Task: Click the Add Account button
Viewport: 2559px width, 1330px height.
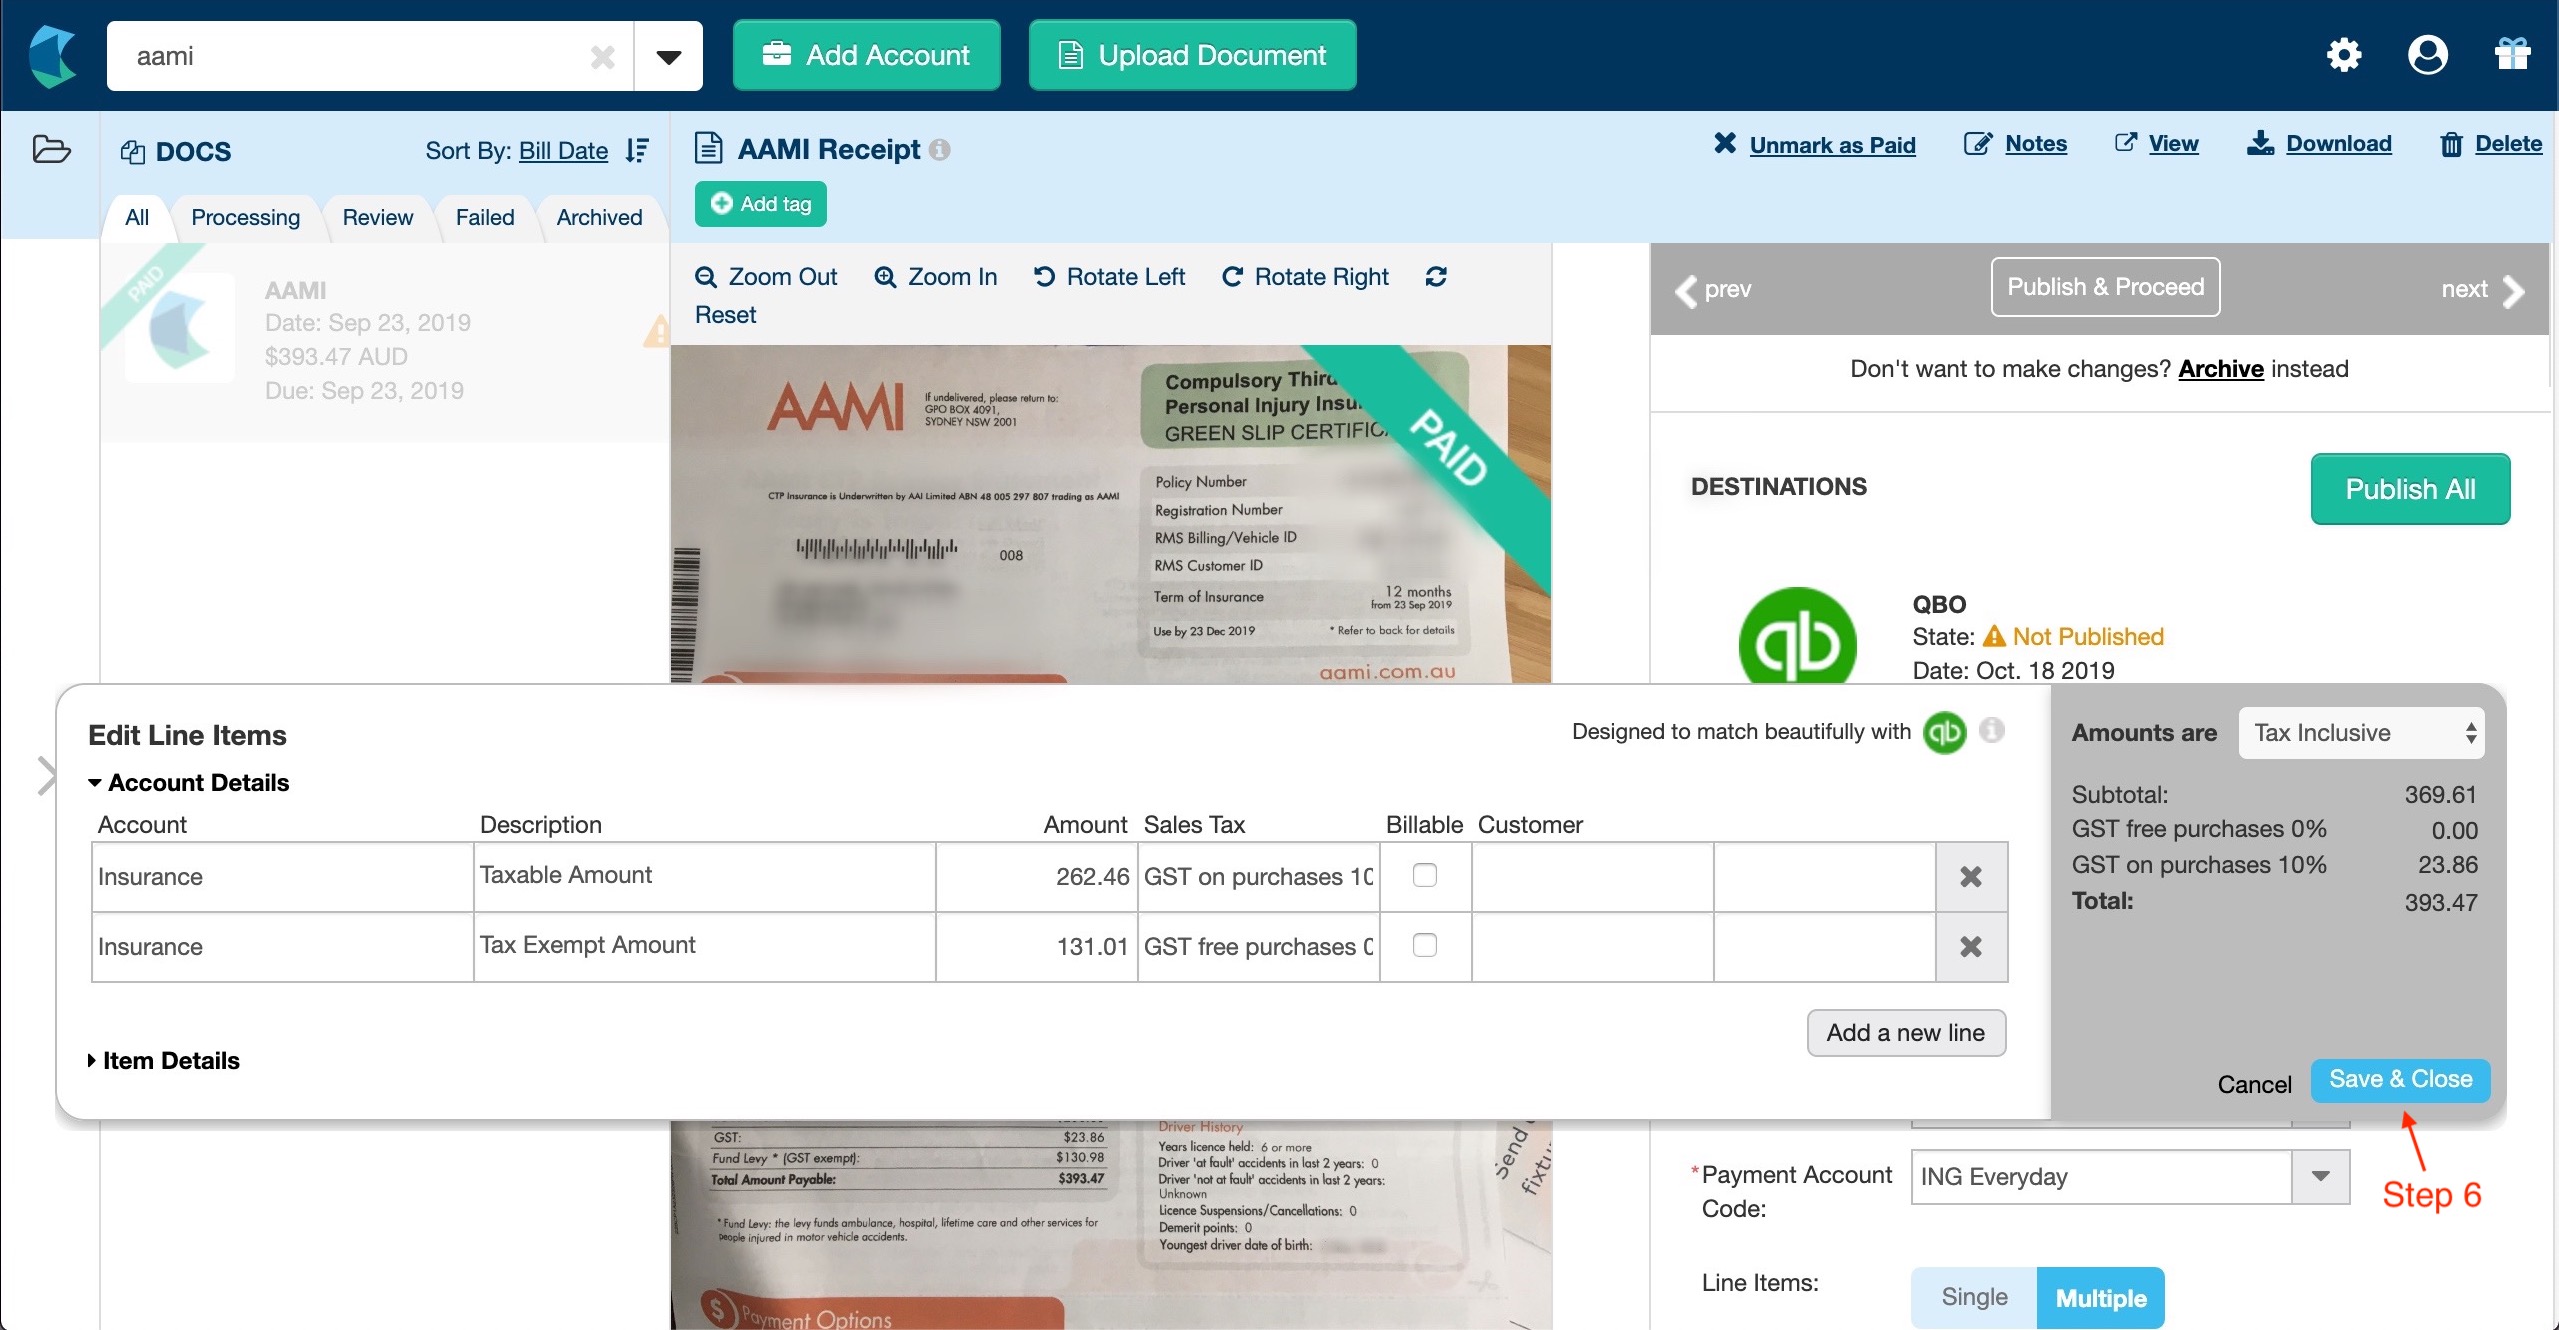Action: (866, 55)
